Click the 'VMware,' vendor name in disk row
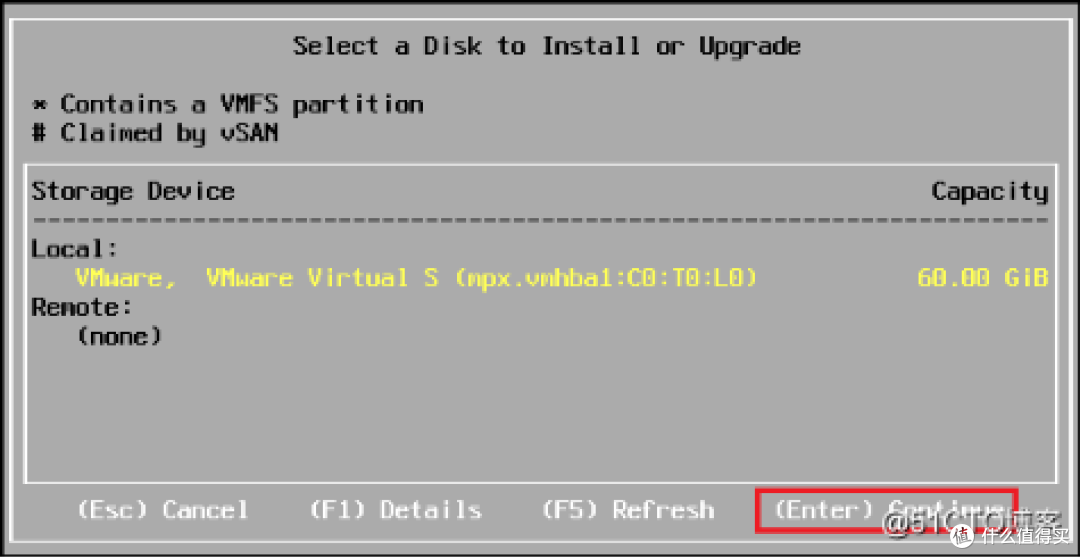 tap(126, 277)
